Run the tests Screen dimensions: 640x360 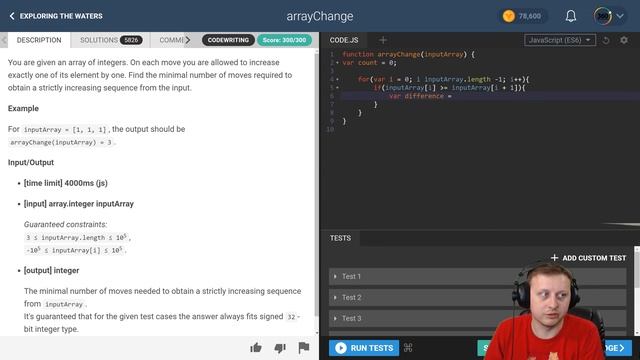tap(364, 348)
